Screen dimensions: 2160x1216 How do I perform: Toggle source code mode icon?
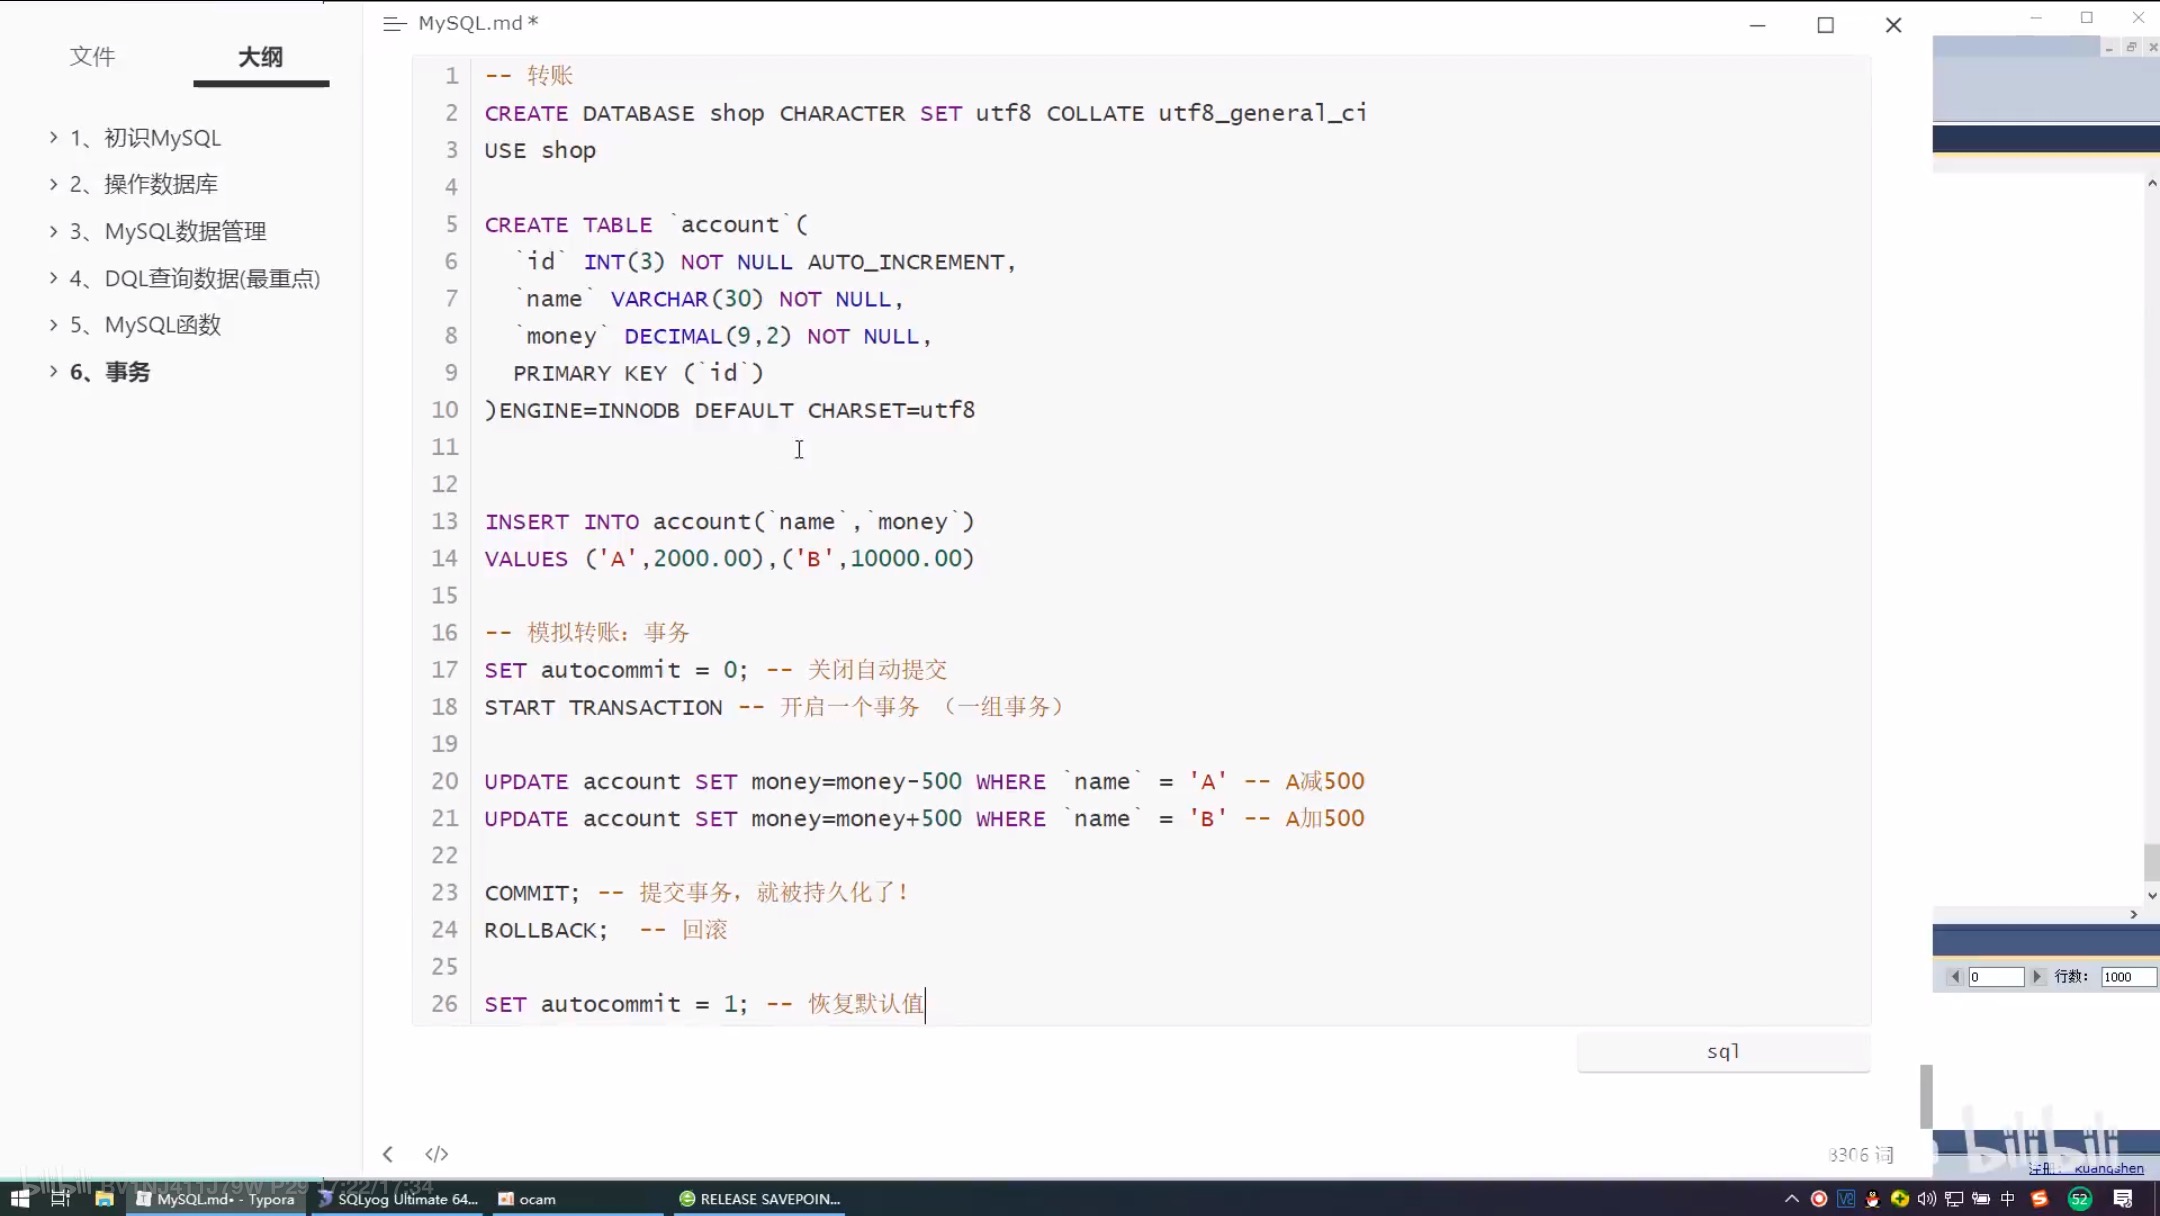(436, 1154)
